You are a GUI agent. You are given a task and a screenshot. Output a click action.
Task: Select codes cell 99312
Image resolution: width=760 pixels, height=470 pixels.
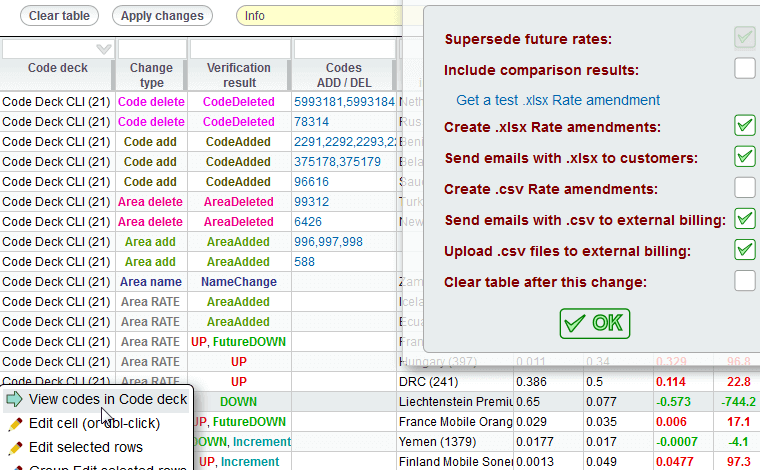point(344,202)
